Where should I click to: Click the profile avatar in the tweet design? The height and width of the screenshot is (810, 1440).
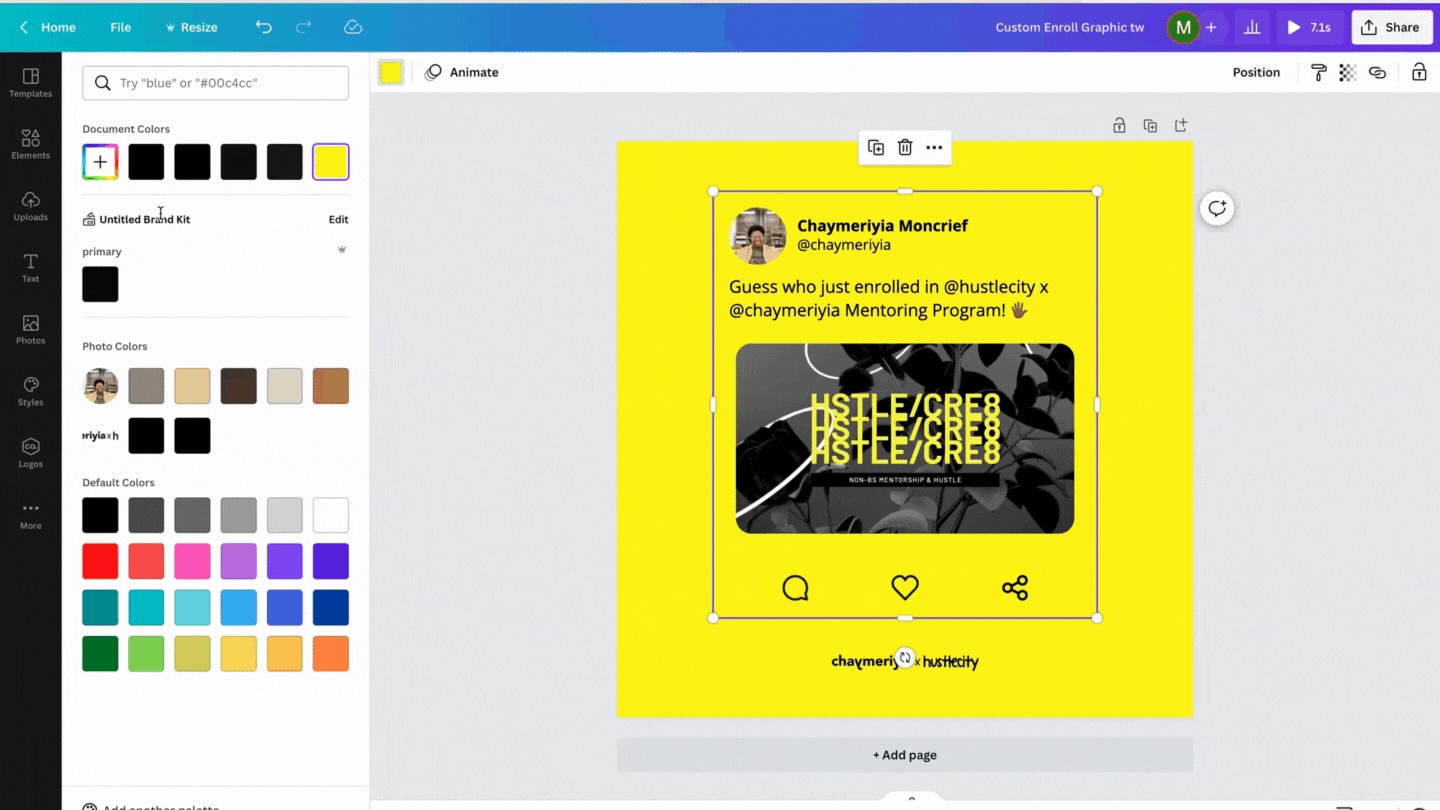point(758,236)
